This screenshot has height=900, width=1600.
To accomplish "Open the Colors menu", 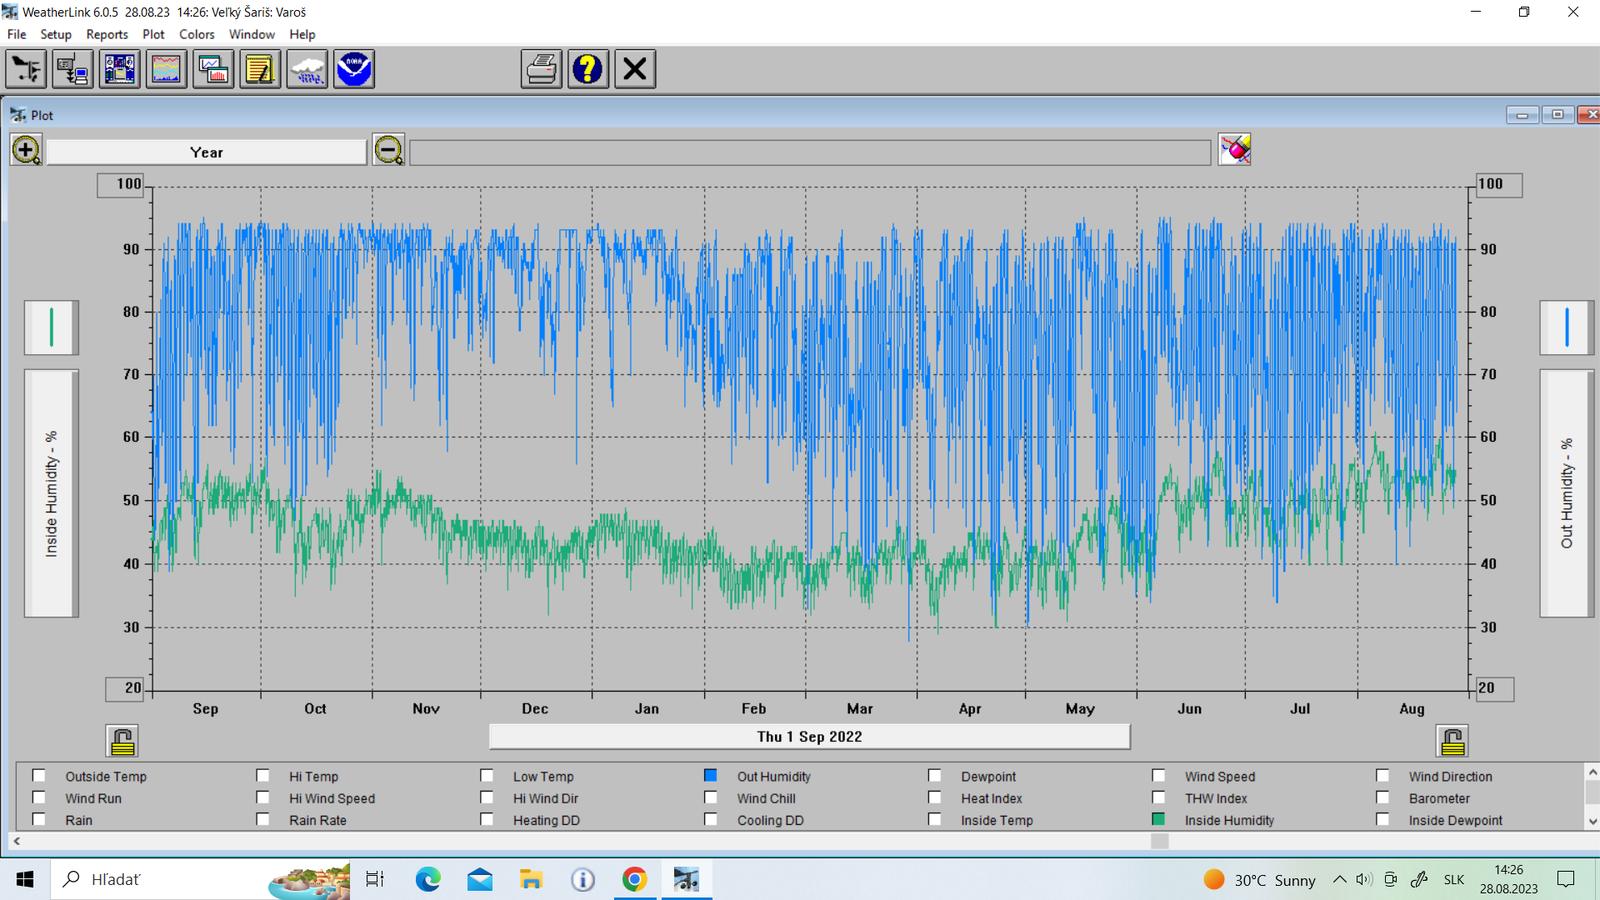I will pos(197,34).
